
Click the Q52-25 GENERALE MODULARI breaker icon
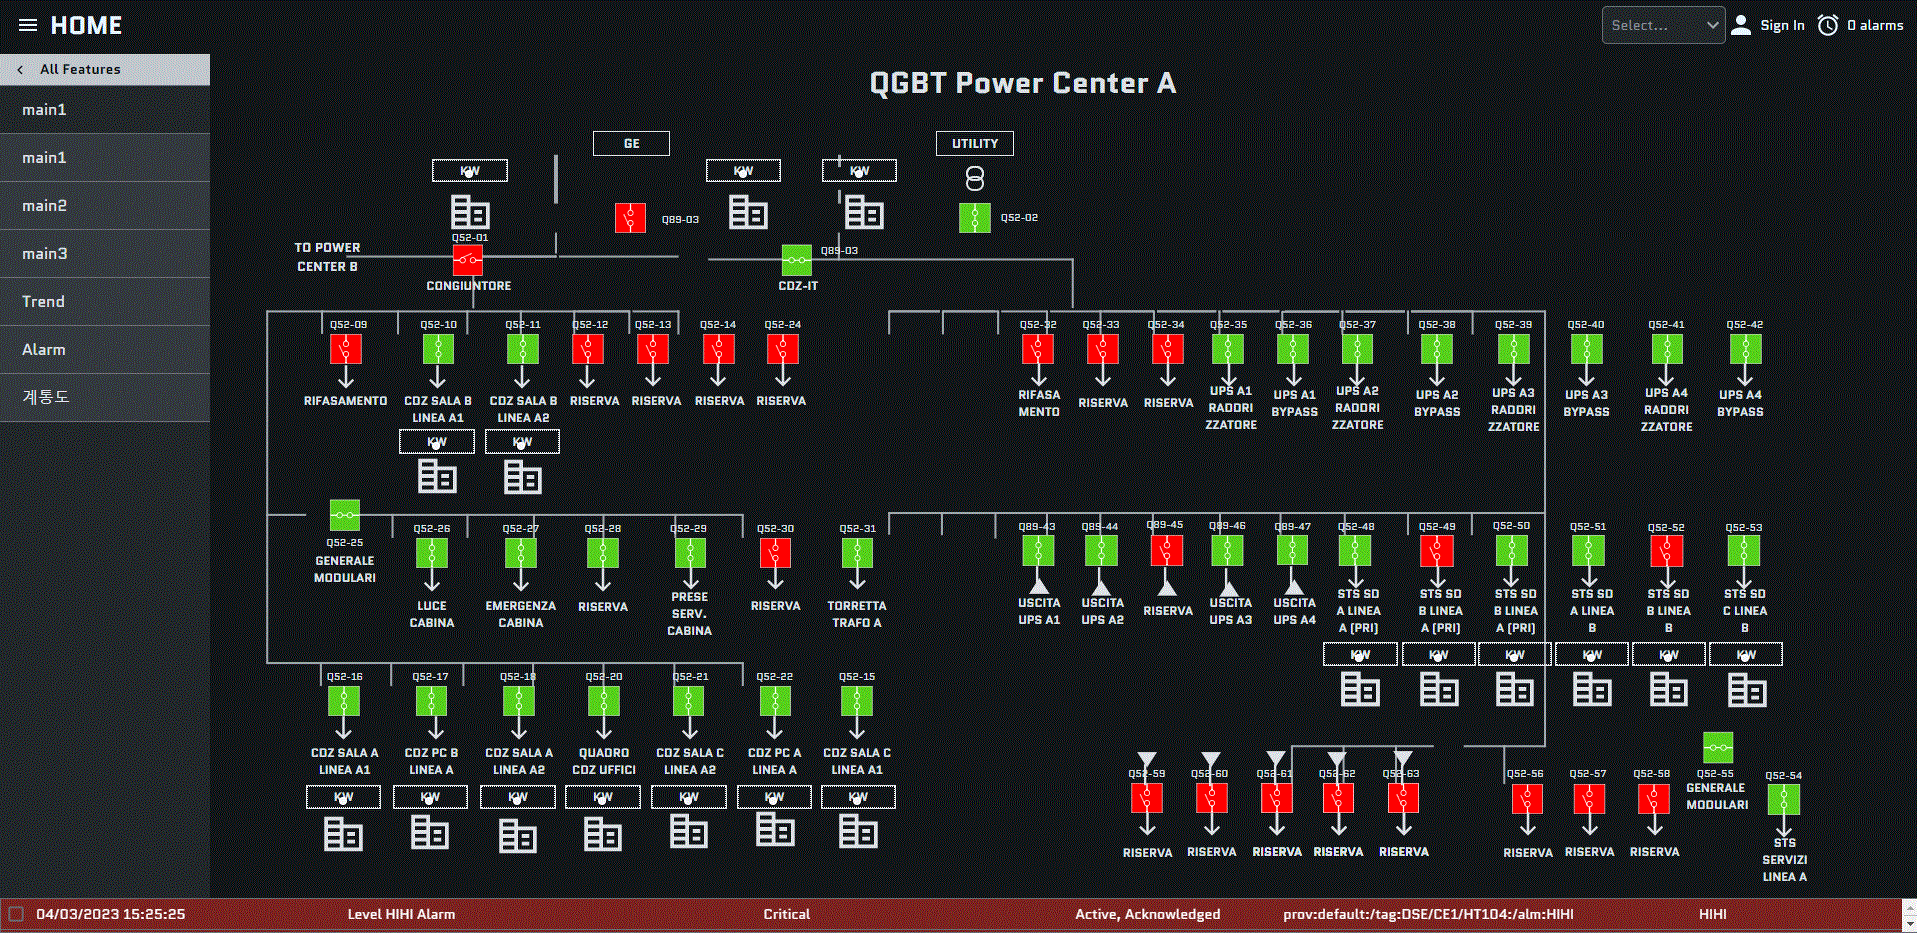pyautogui.click(x=344, y=514)
